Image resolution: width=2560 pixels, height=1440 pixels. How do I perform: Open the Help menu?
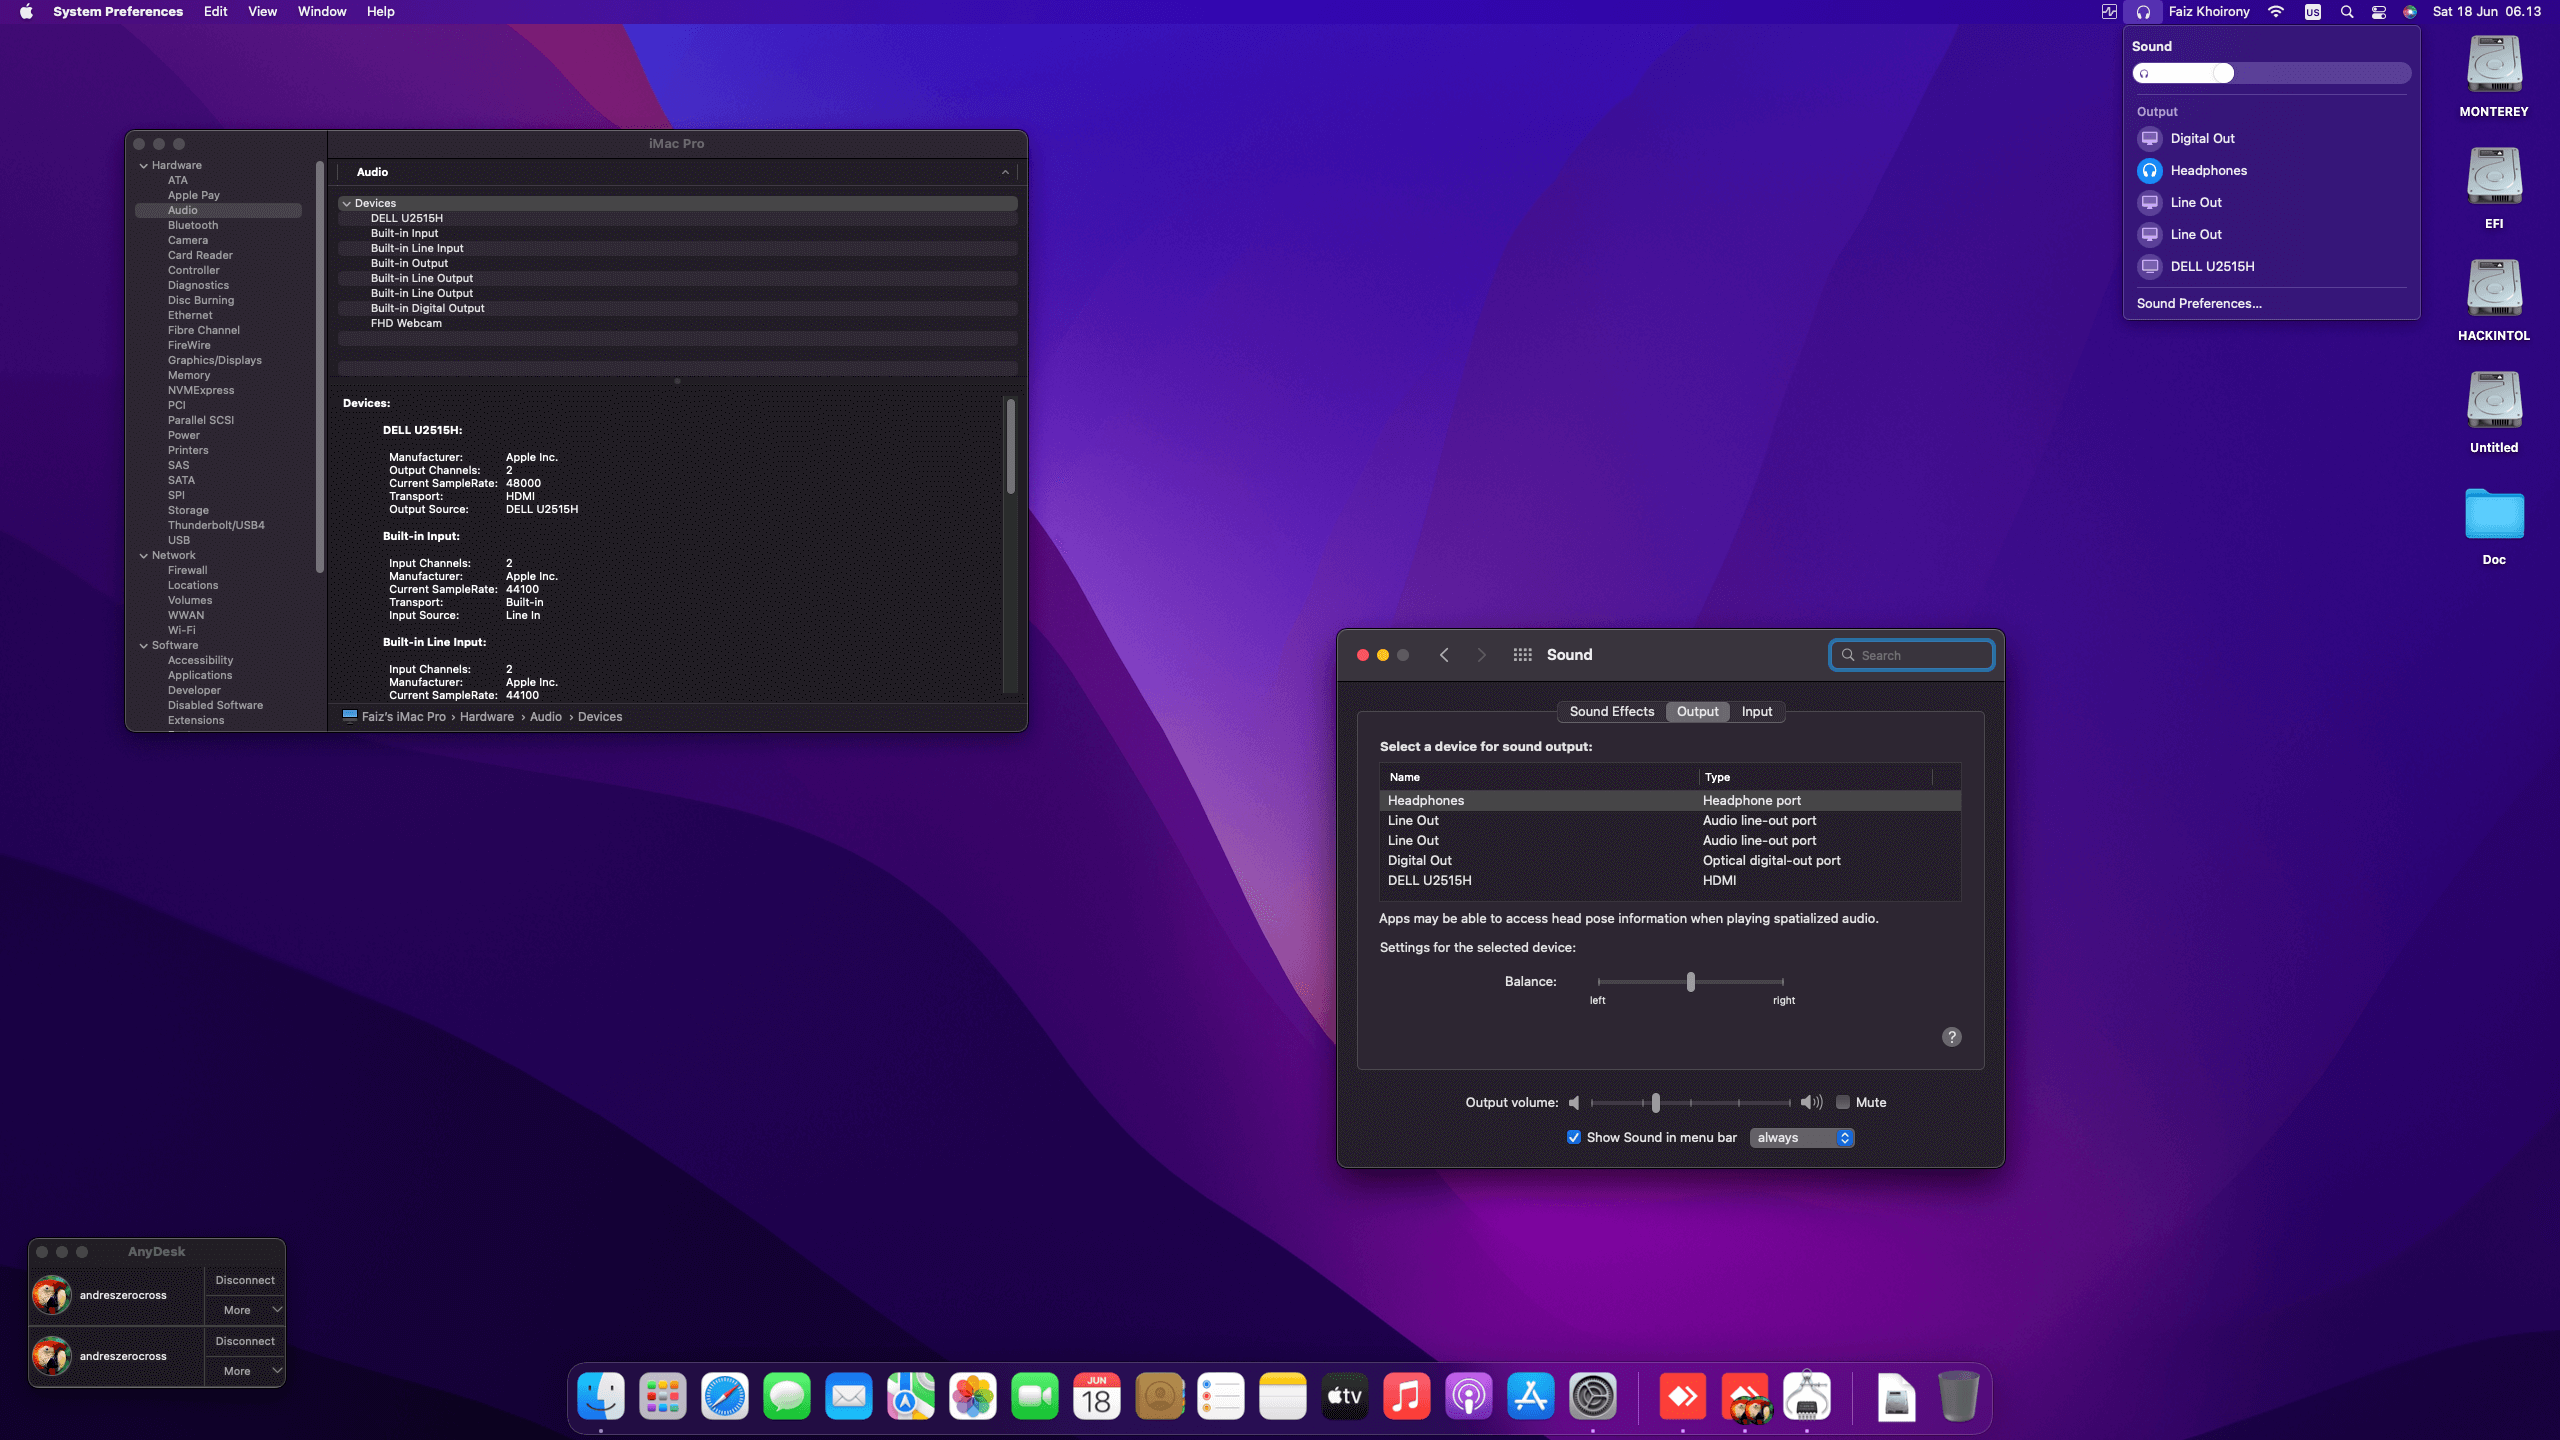coord(380,12)
